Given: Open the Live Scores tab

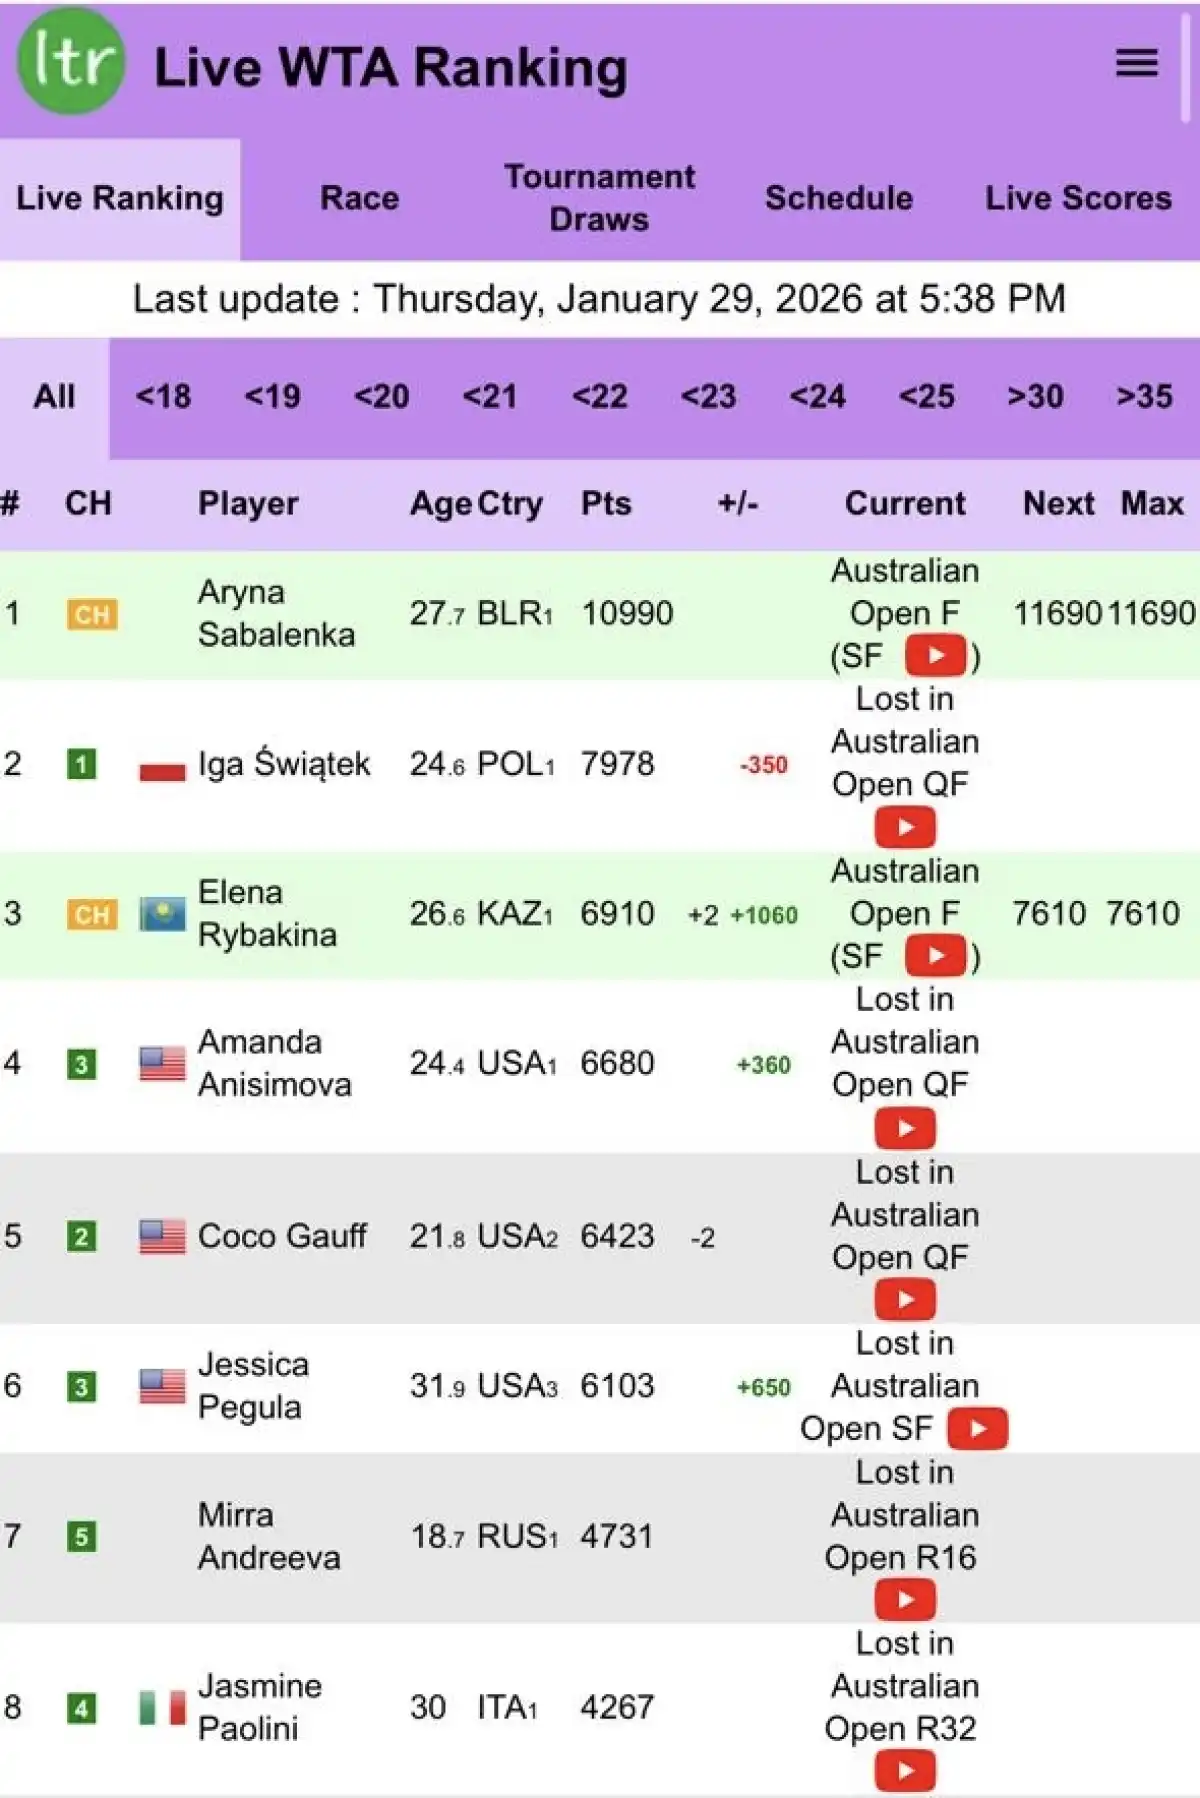Looking at the screenshot, I should click(1078, 198).
